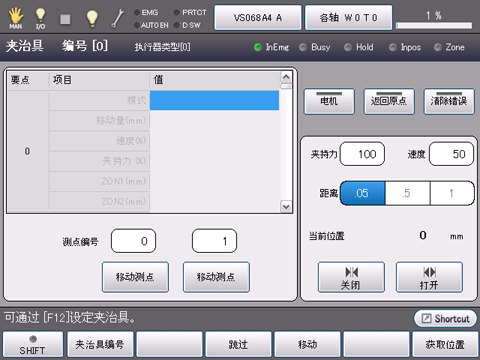
Task: Select the highlighted 模式 value cell
Action: 214,100
